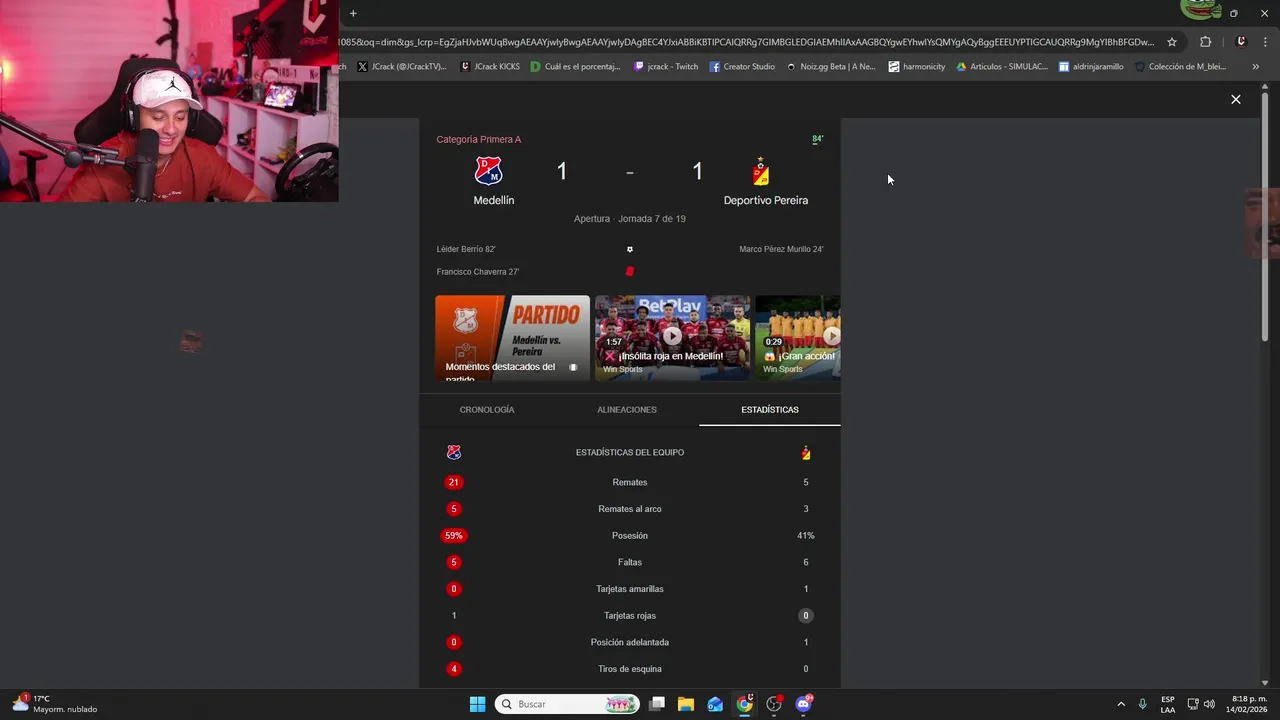The height and width of the screenshot is (720, 1280).
Task: Open Momentos destacados del partido thumbnail
Action: click(512, 338)
